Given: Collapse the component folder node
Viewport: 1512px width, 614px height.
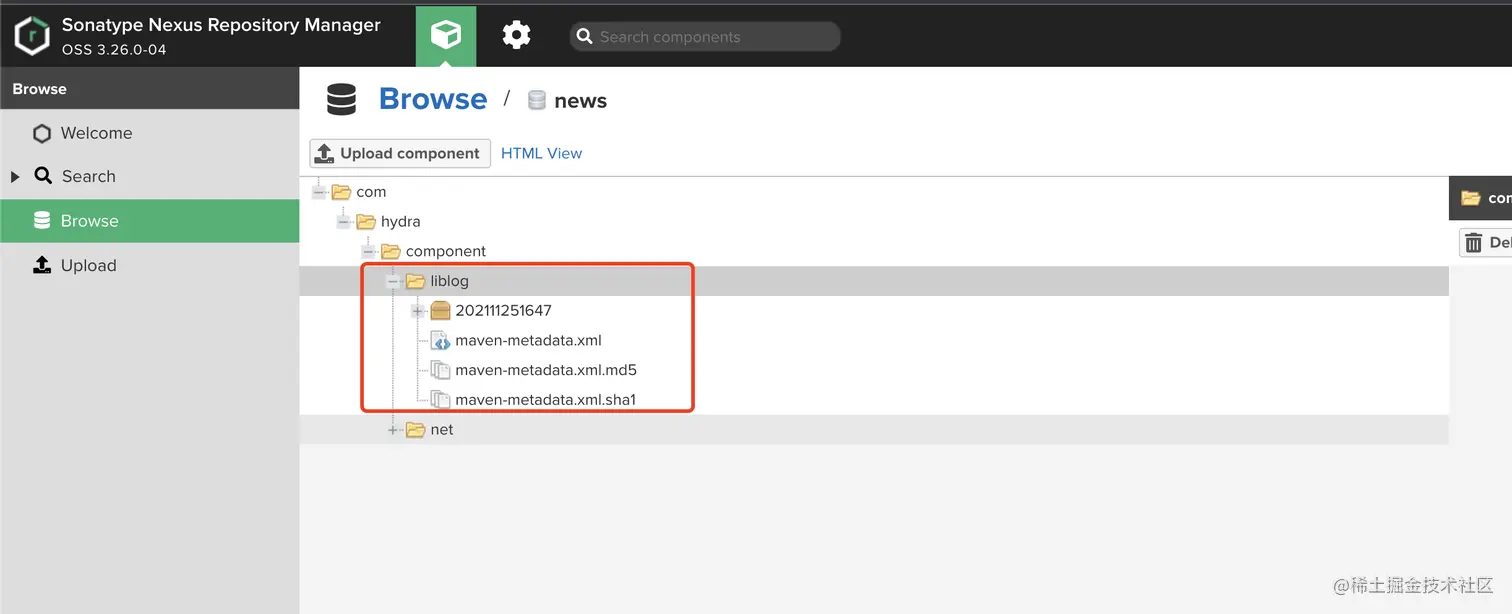Looking at the screenshot, I should [368, 251].
